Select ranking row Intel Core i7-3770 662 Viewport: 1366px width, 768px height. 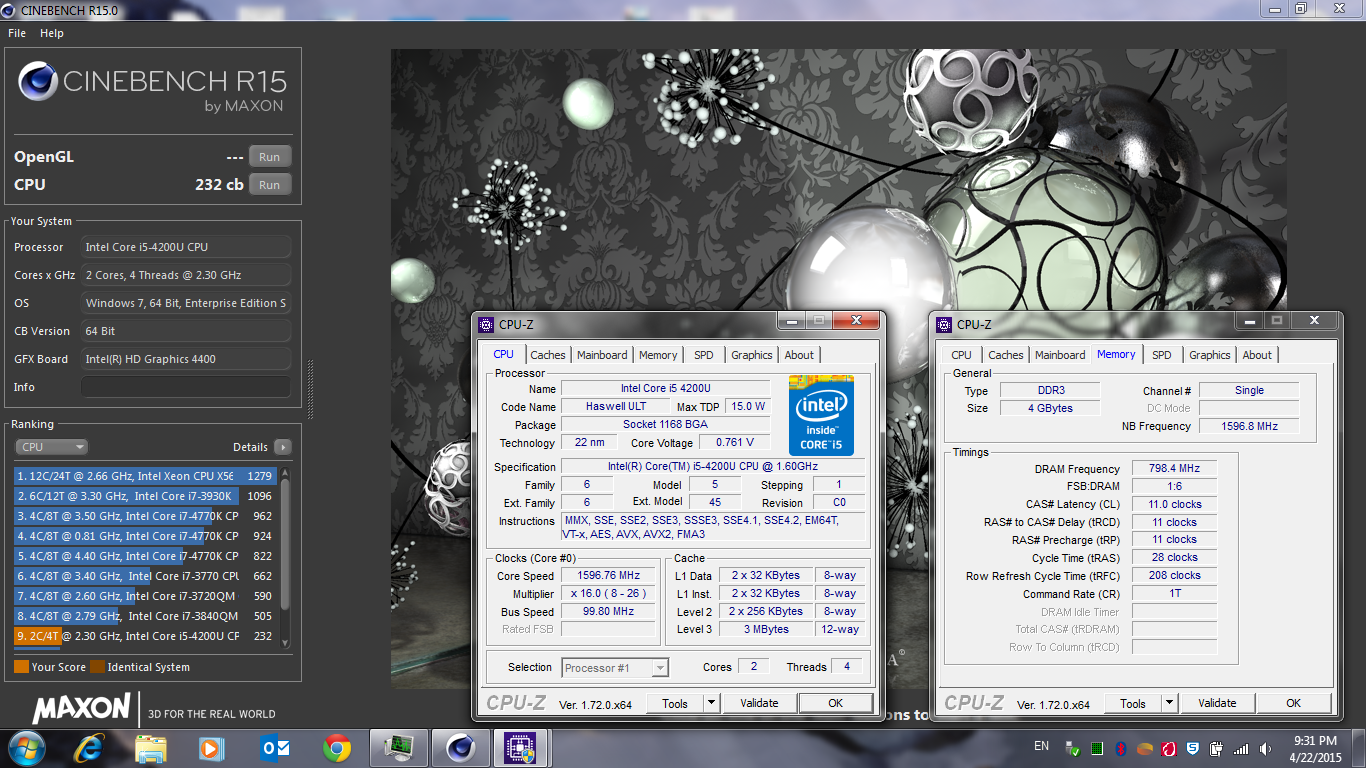tap(146, 576)
